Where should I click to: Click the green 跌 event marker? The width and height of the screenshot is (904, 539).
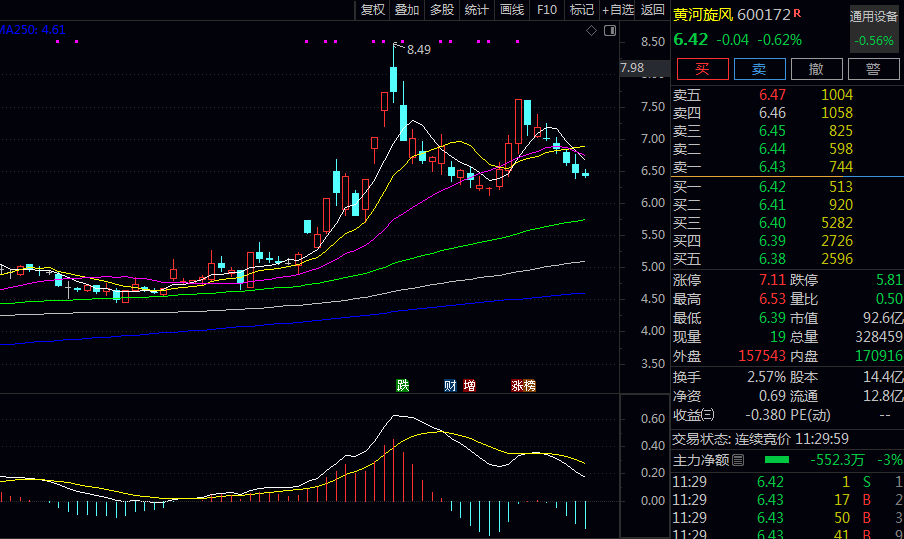point(403,385)
